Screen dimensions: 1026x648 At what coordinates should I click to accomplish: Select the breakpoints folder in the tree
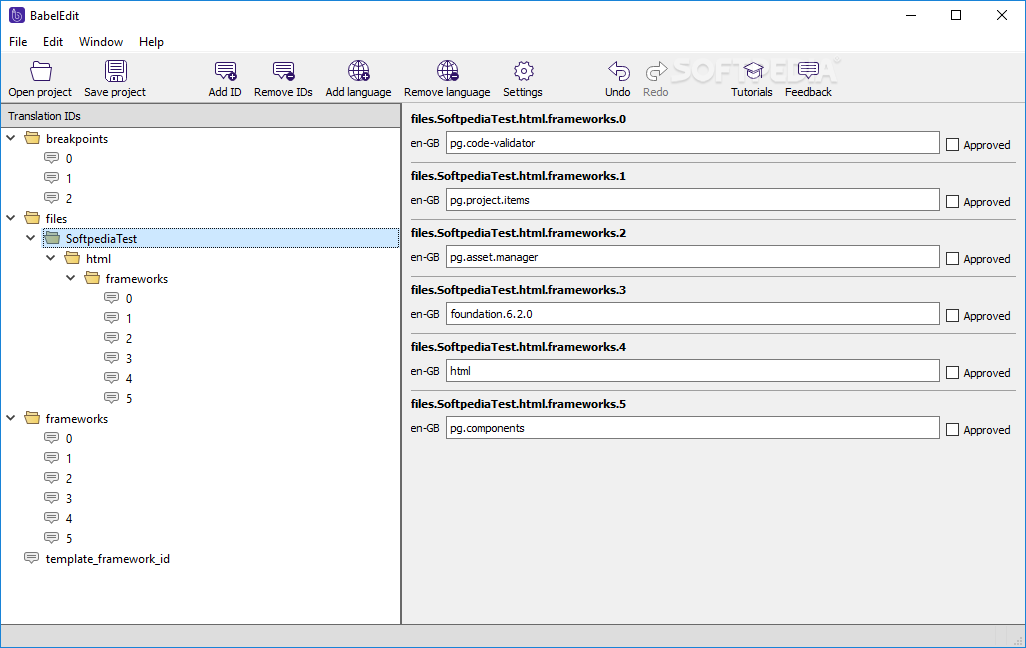point(77,139)
